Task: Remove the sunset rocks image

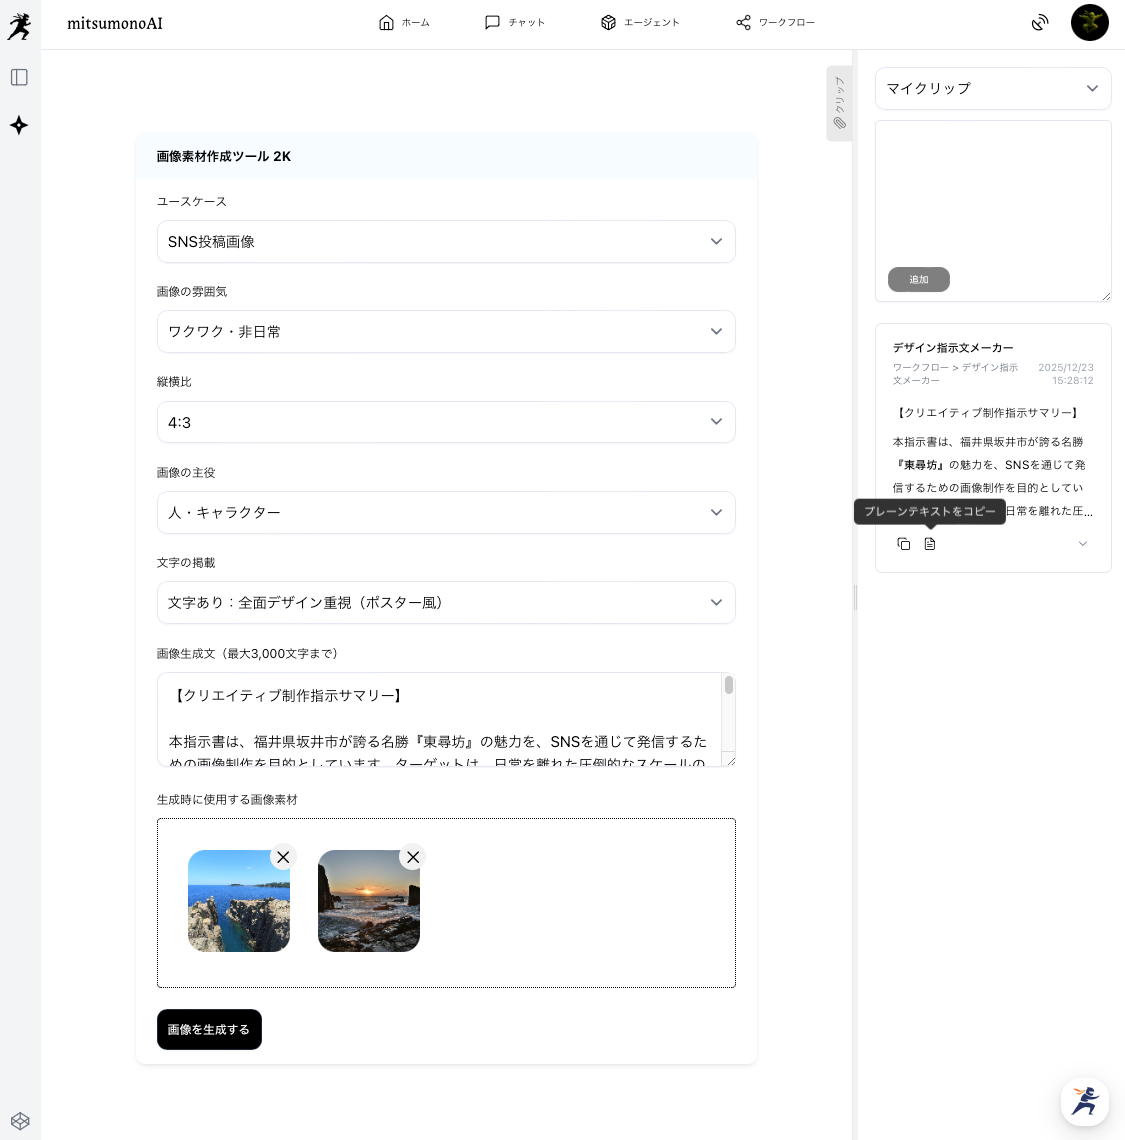Action: click(413, 857)
